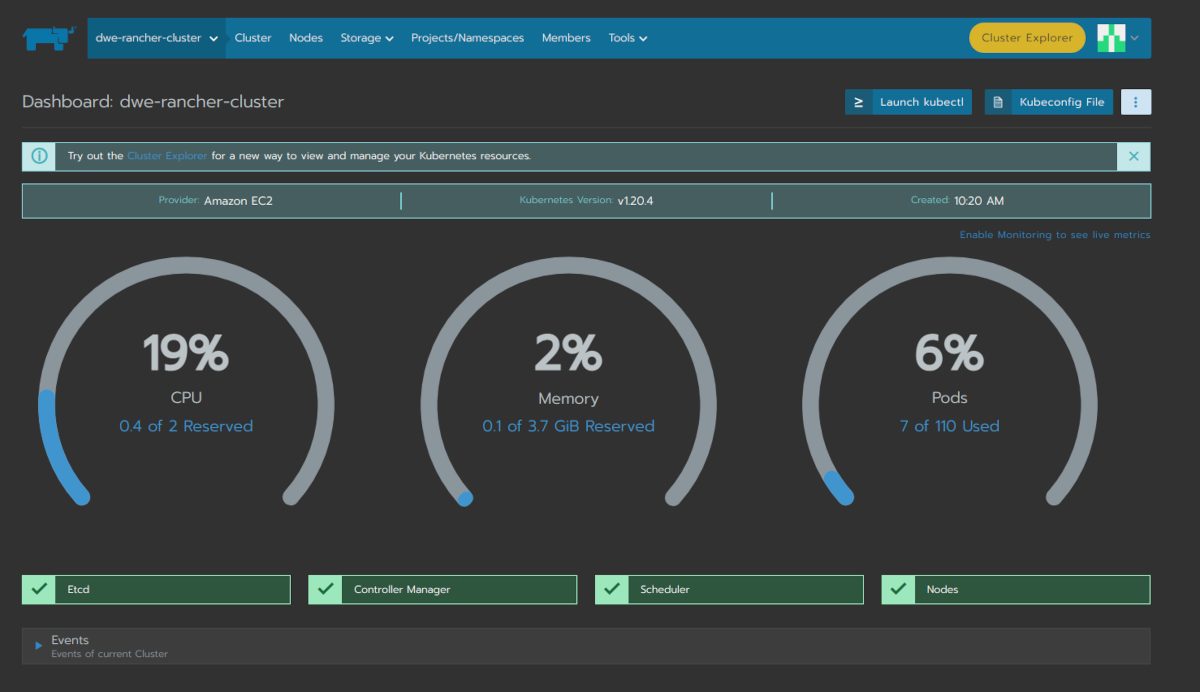Click the Controller Manager check icon
Image resolution: width=1200 pixels, height=692 pixels.
click(325, 589)
